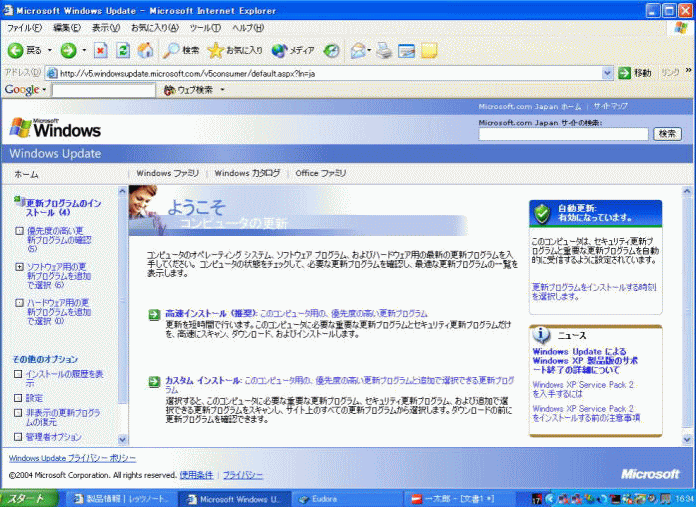Image resolution: width=696 pixels, height=507 pixels.
Task: Click the main page scrollbar up arrow
Action: (687, 192)
